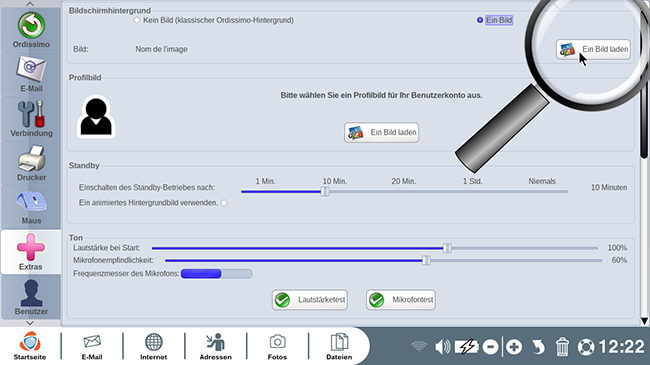Image resolution: width=650 pixels, height=365 pixels.
Task: Click the trash can icon in taskbar
Action: pos(562,347)
